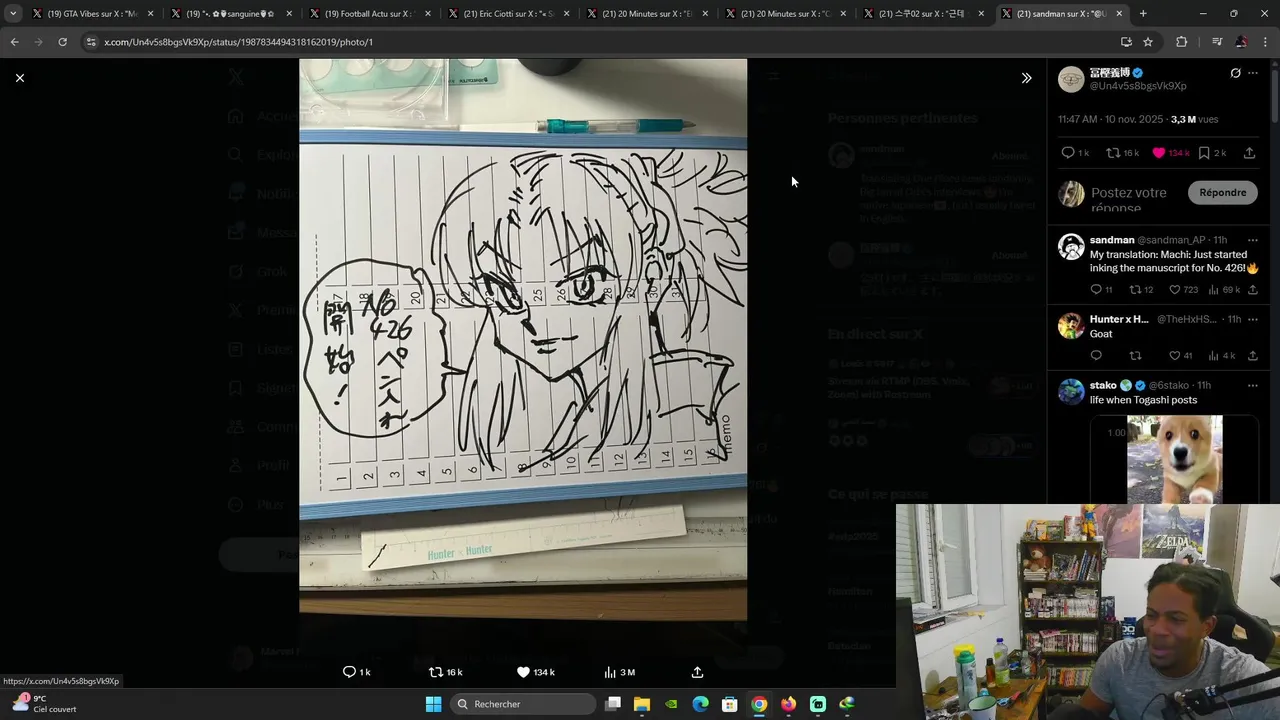Screen dimensions: 1280x720
Task: Click the taskbar Rechercher search box
Action: tap(522, 704)
